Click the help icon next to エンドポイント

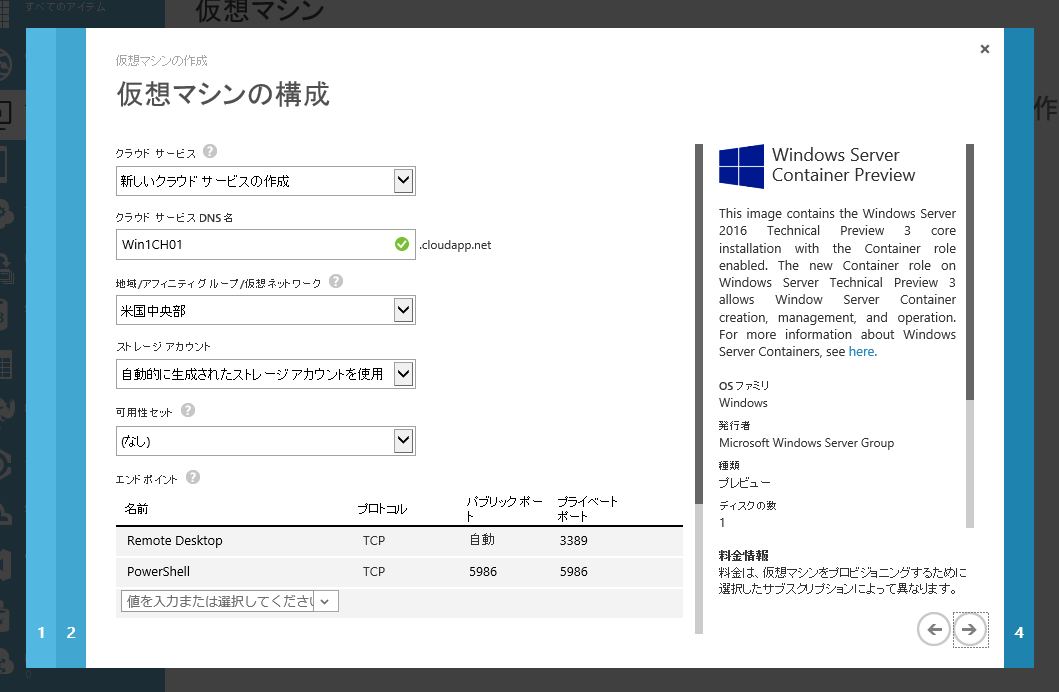(x=192, y=477)
